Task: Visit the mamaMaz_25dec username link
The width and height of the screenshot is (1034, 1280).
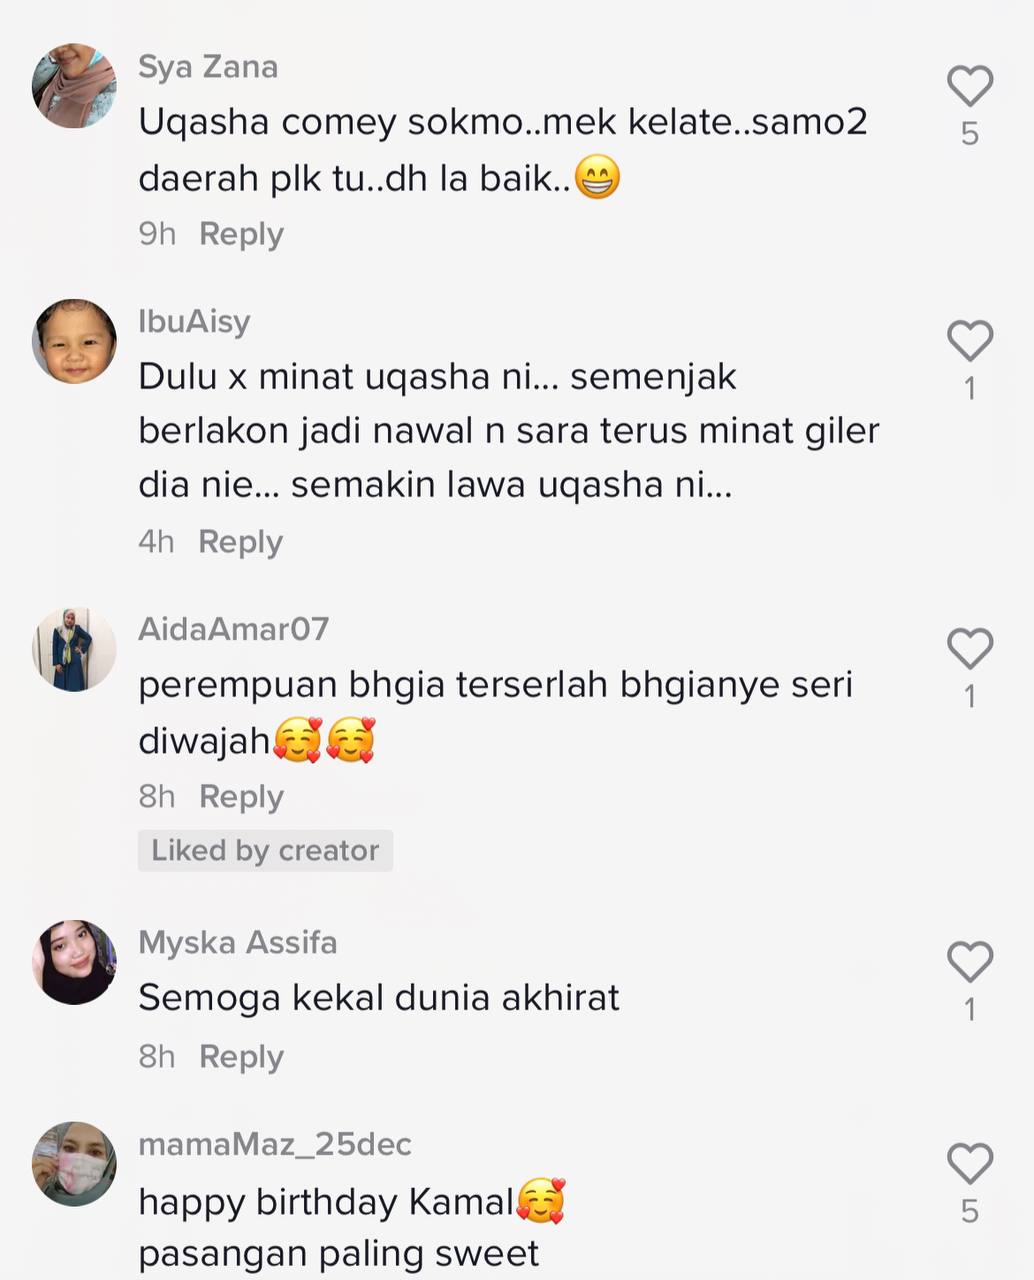Action: pyautogui.click(x=275, y=1144)
